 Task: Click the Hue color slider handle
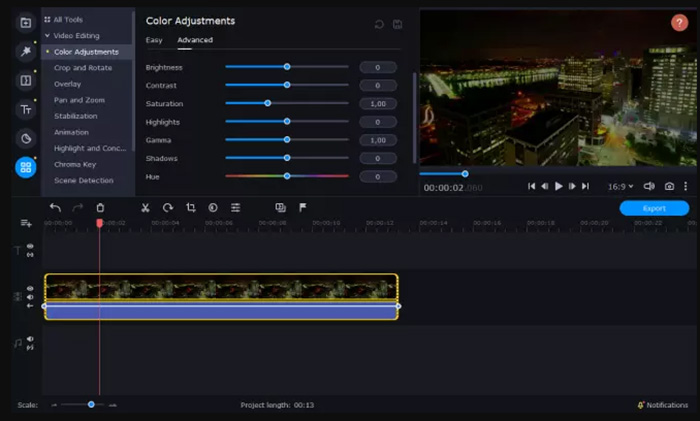287,176
